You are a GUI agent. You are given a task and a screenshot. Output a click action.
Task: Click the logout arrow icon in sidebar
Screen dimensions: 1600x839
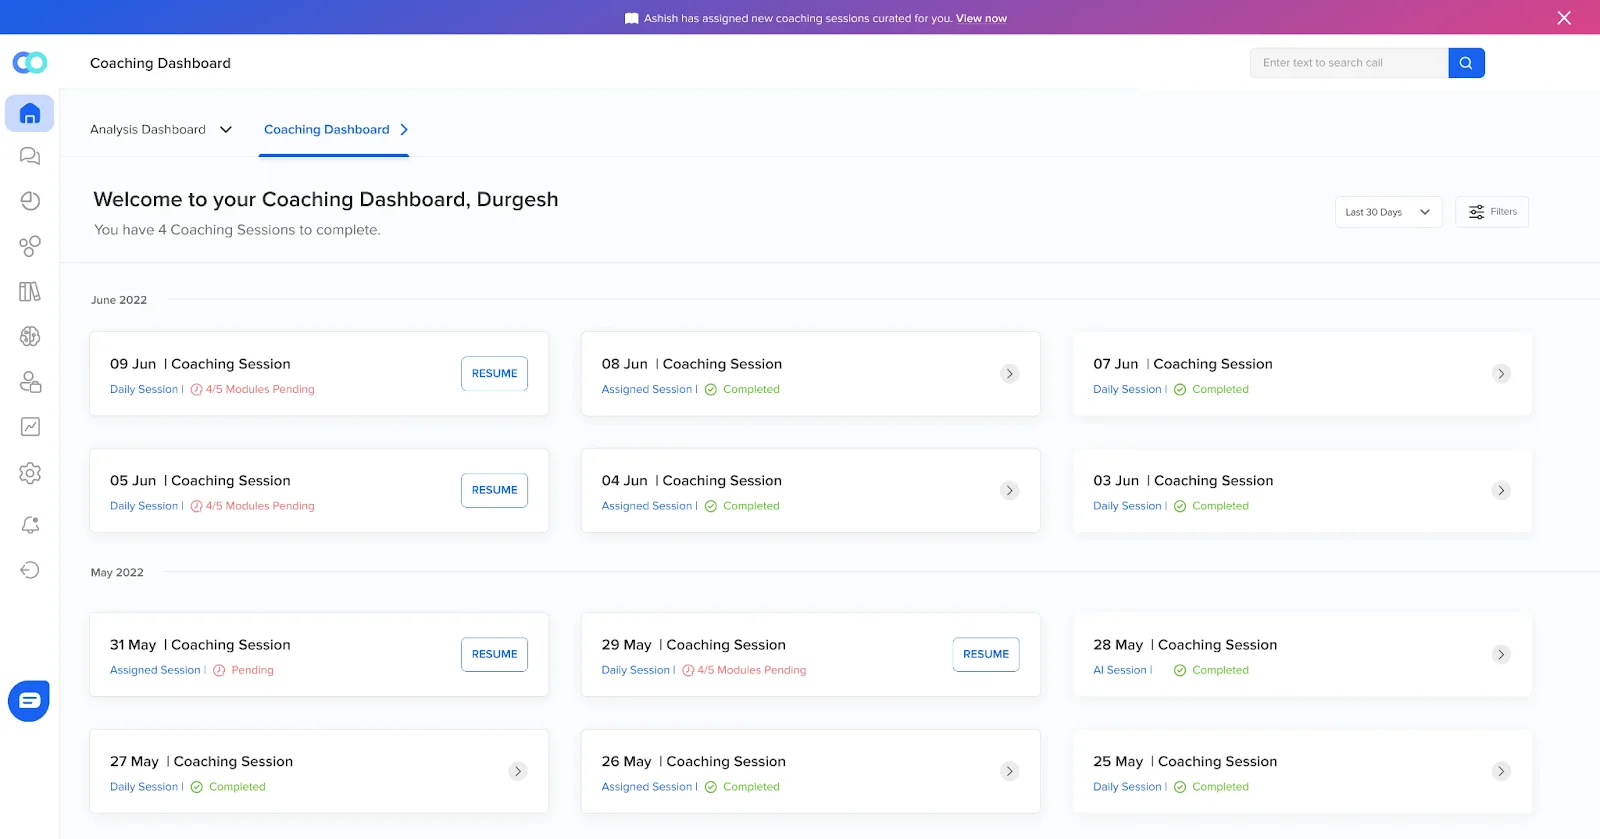click(30, 570)
